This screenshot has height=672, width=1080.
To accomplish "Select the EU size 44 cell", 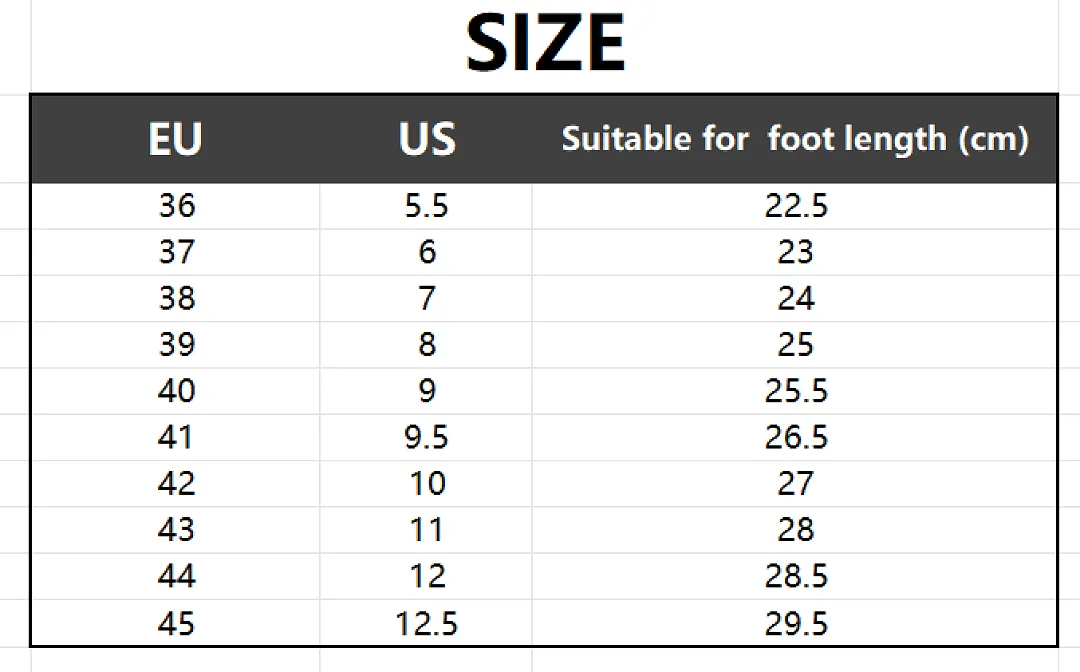I will click(176, 575).
